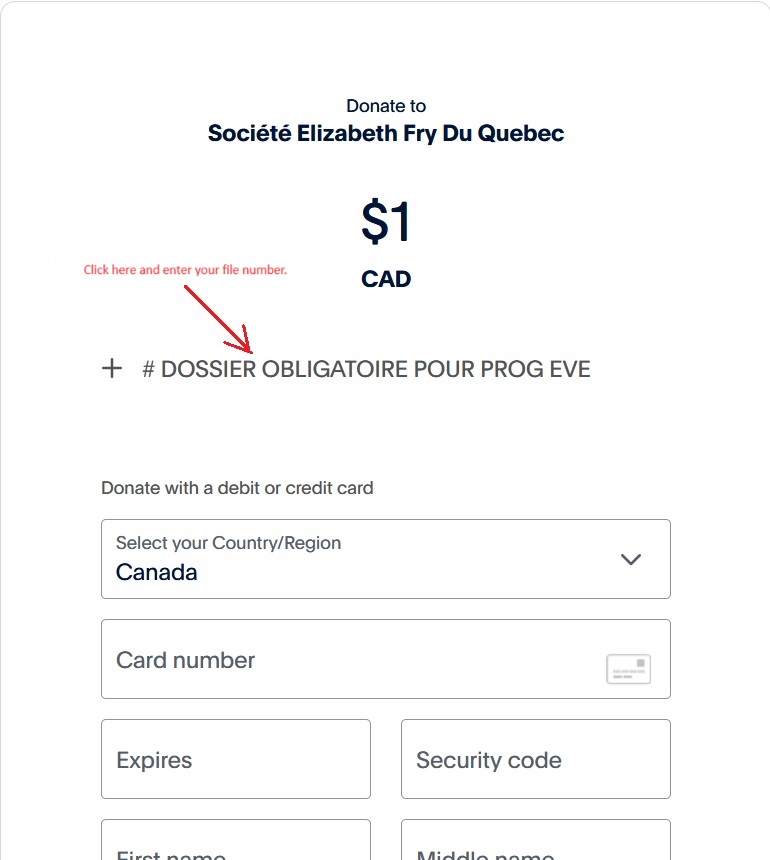Click the plus icon beside DOSSIER OBLIGATOIRE

(x=111, y=369)
